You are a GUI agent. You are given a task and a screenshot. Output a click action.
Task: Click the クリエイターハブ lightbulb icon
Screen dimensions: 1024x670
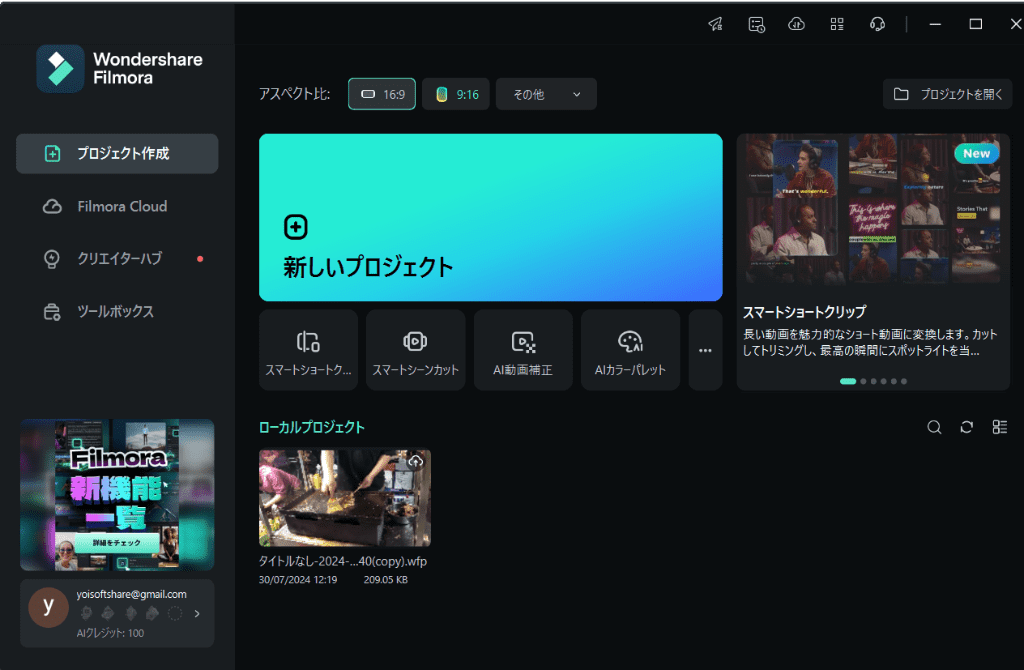(x=52, y=259)
